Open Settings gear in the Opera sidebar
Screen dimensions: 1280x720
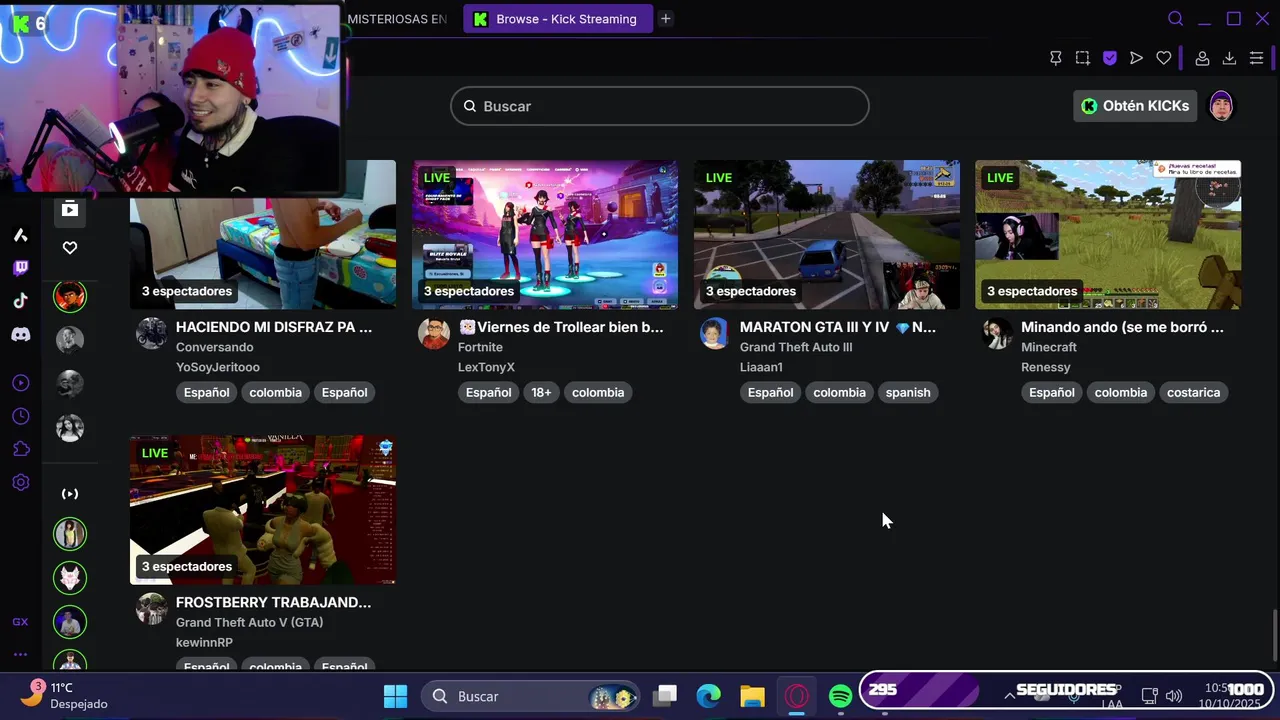pyautogui.click(x=20, y=482)
